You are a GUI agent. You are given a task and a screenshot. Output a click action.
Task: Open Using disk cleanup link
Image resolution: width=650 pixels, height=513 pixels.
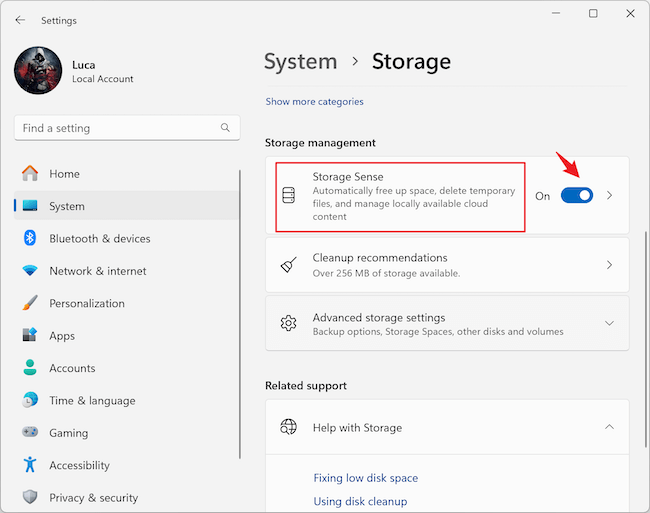[x=360, y=501]
